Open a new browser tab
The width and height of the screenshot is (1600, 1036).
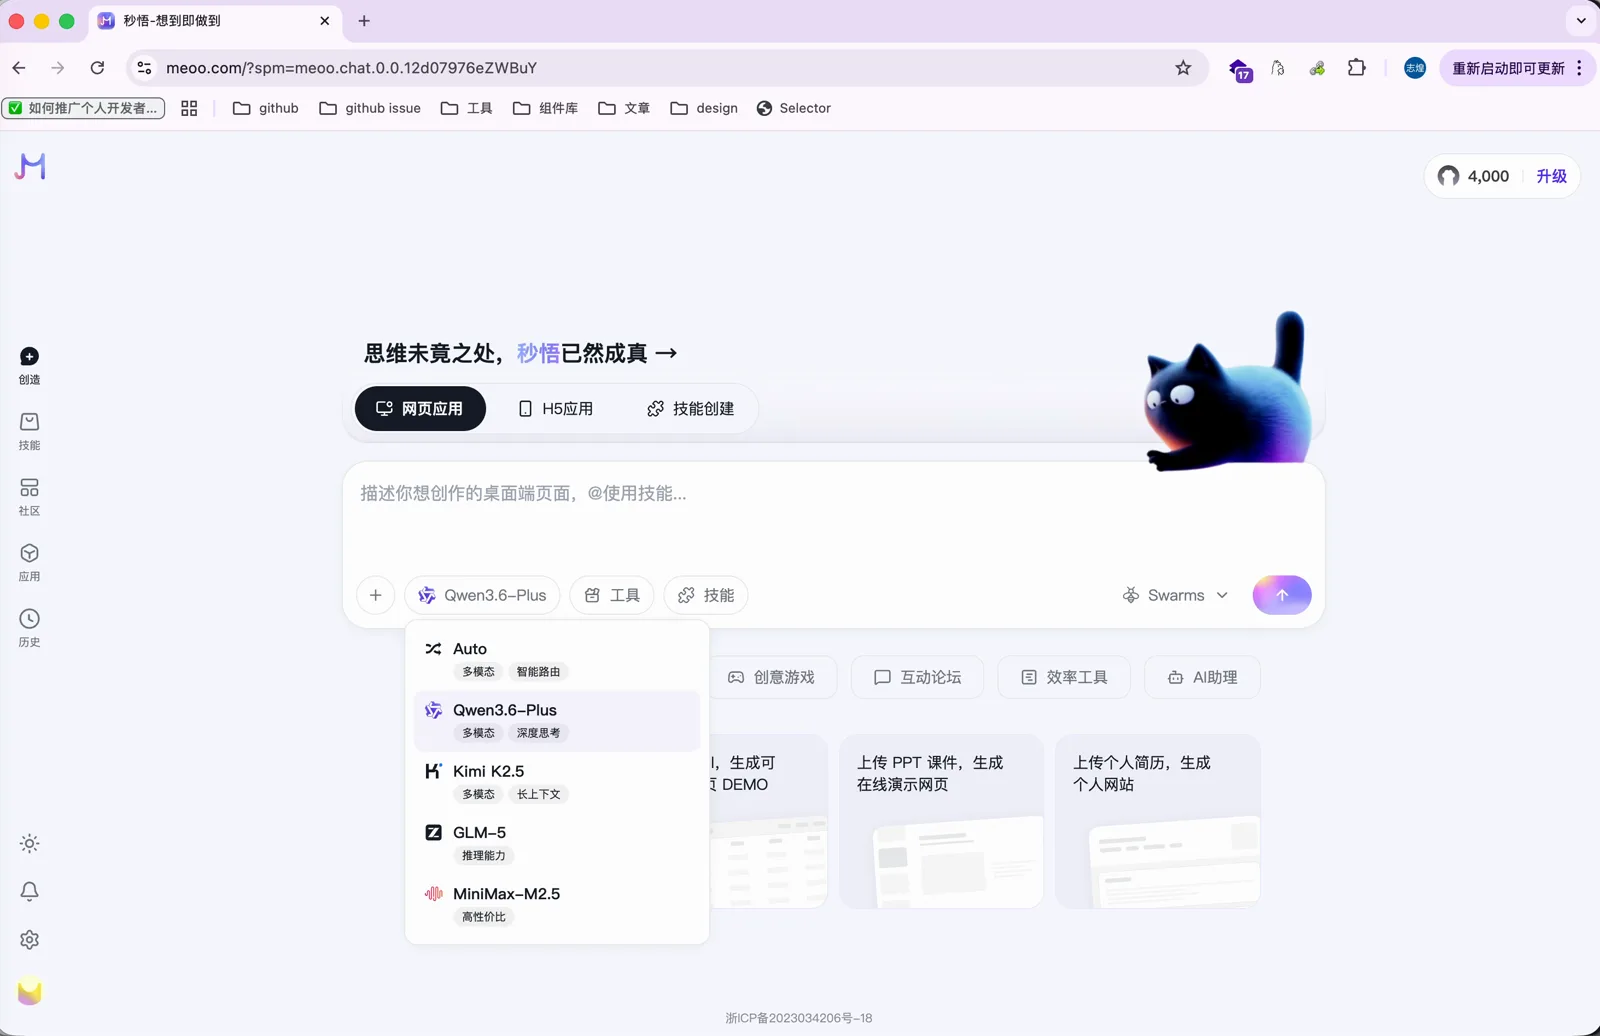[364, 20]
